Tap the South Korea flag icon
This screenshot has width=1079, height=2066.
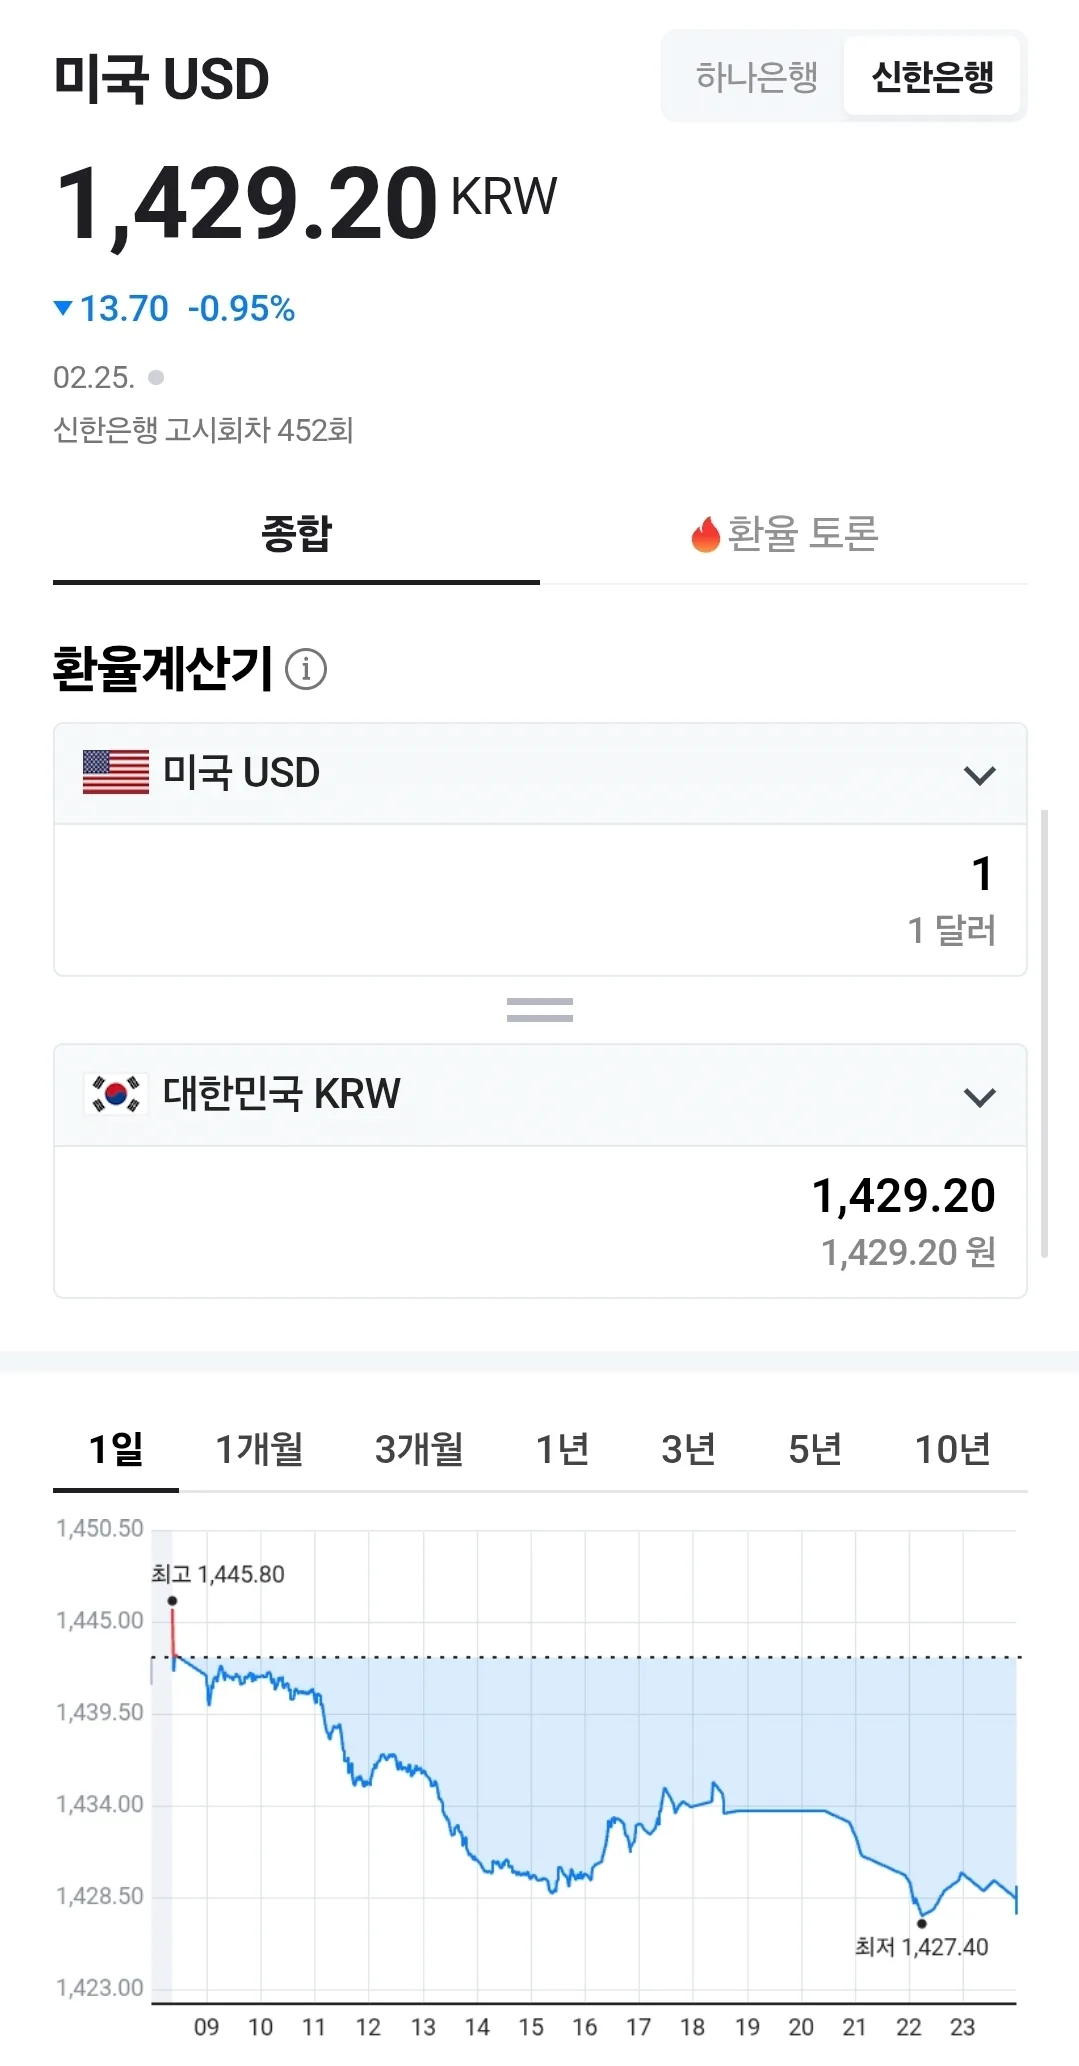point(116,1094)
